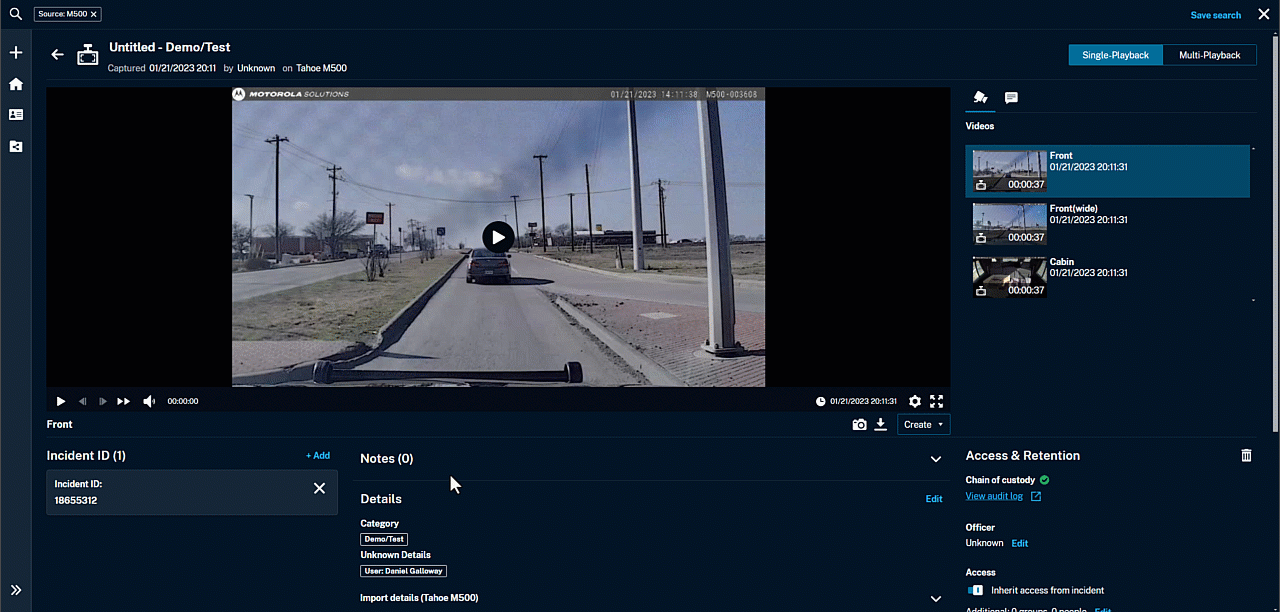
Task: Download the Front video
Action: [880, 425]
